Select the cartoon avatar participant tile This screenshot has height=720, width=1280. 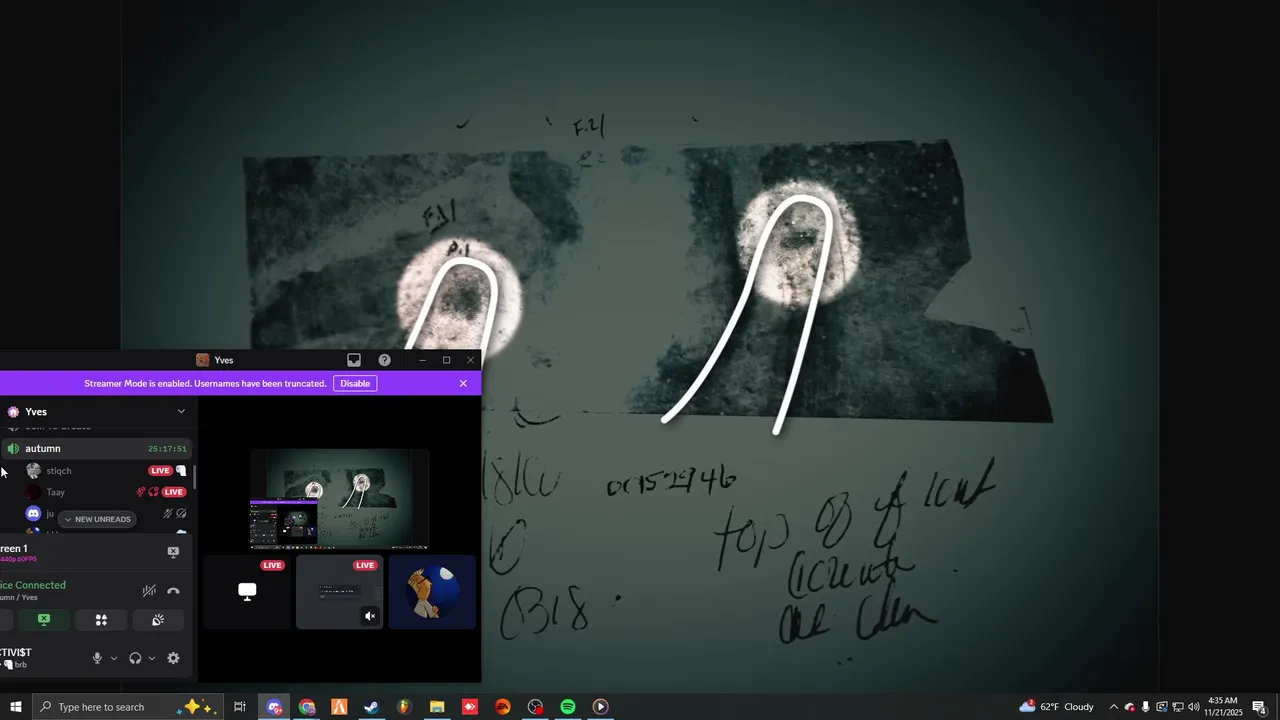[x=432, y=592]
